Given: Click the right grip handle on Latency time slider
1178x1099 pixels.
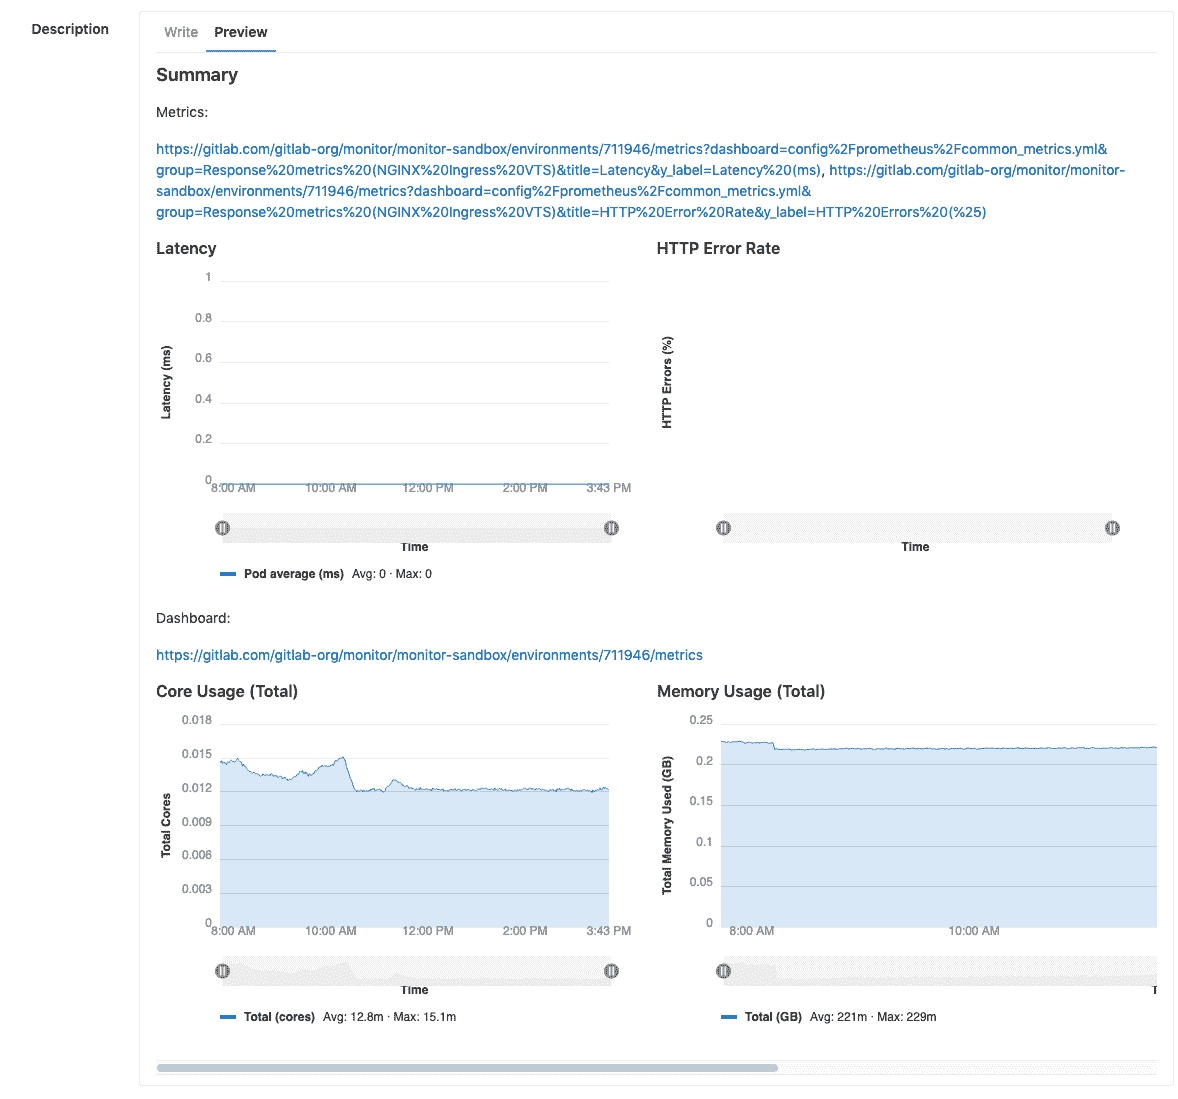Looking at the screenshot, I should click(611, 527).
